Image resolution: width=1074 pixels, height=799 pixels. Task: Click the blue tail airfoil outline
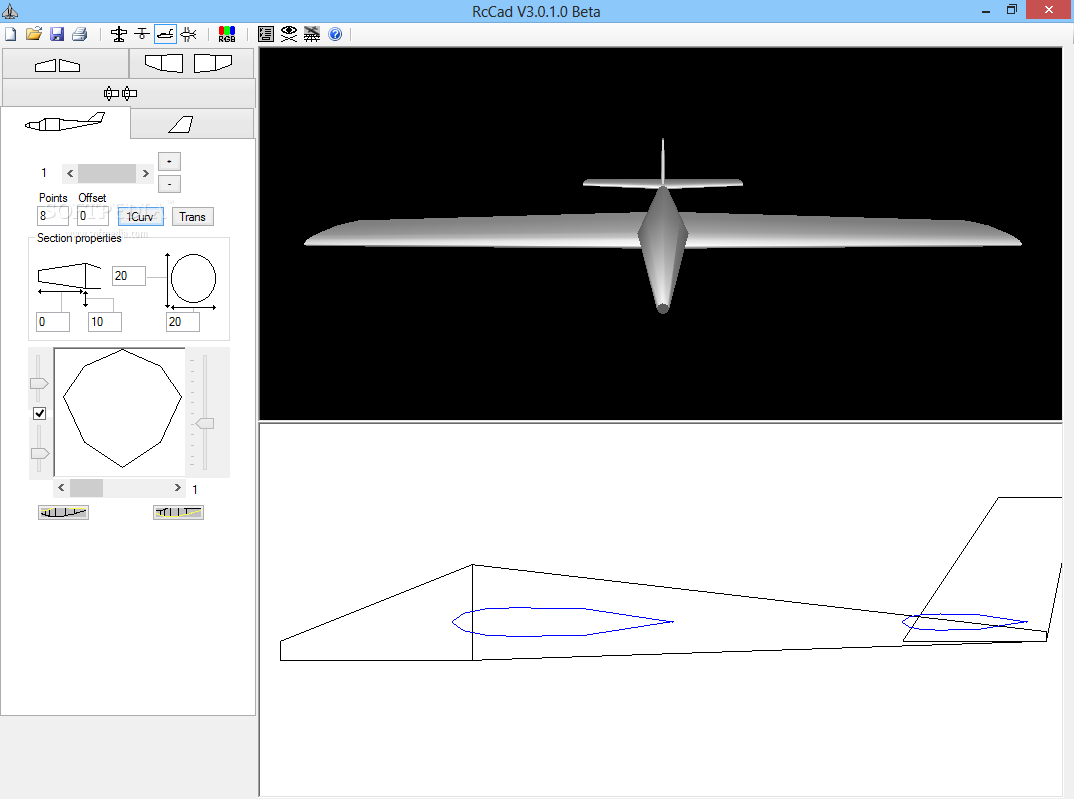[964, 622]
